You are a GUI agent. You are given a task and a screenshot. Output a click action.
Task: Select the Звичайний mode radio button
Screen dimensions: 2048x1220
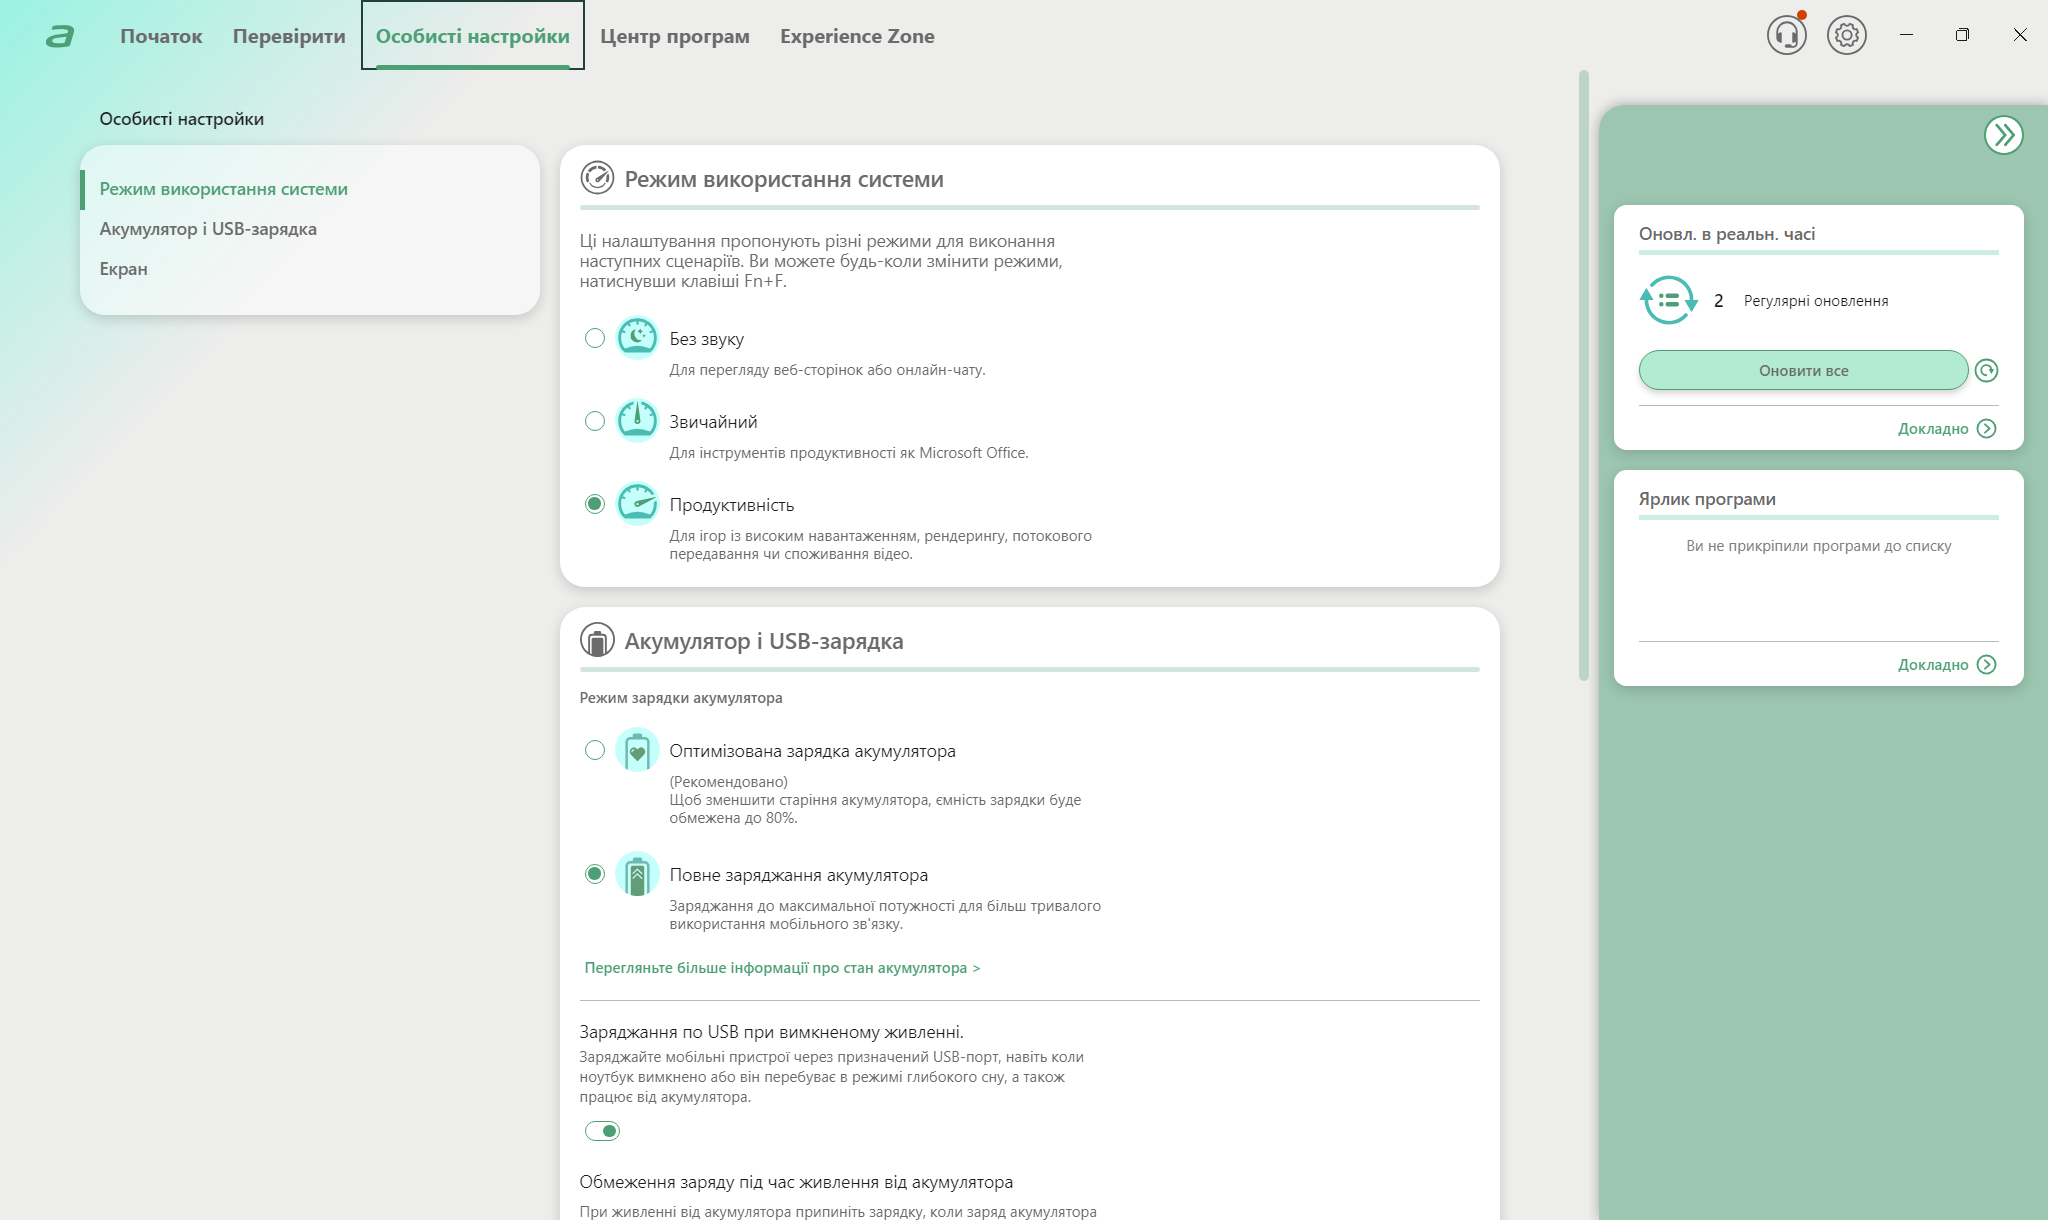(595, 421)
